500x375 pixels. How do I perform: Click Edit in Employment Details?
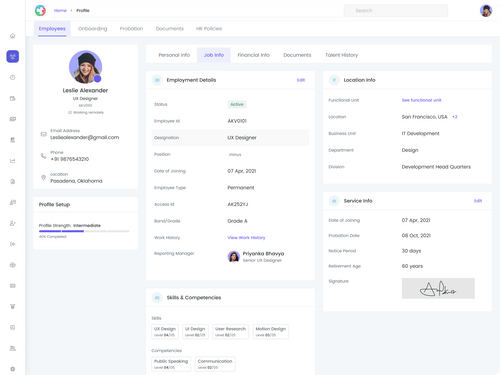[x=301, y=80]
